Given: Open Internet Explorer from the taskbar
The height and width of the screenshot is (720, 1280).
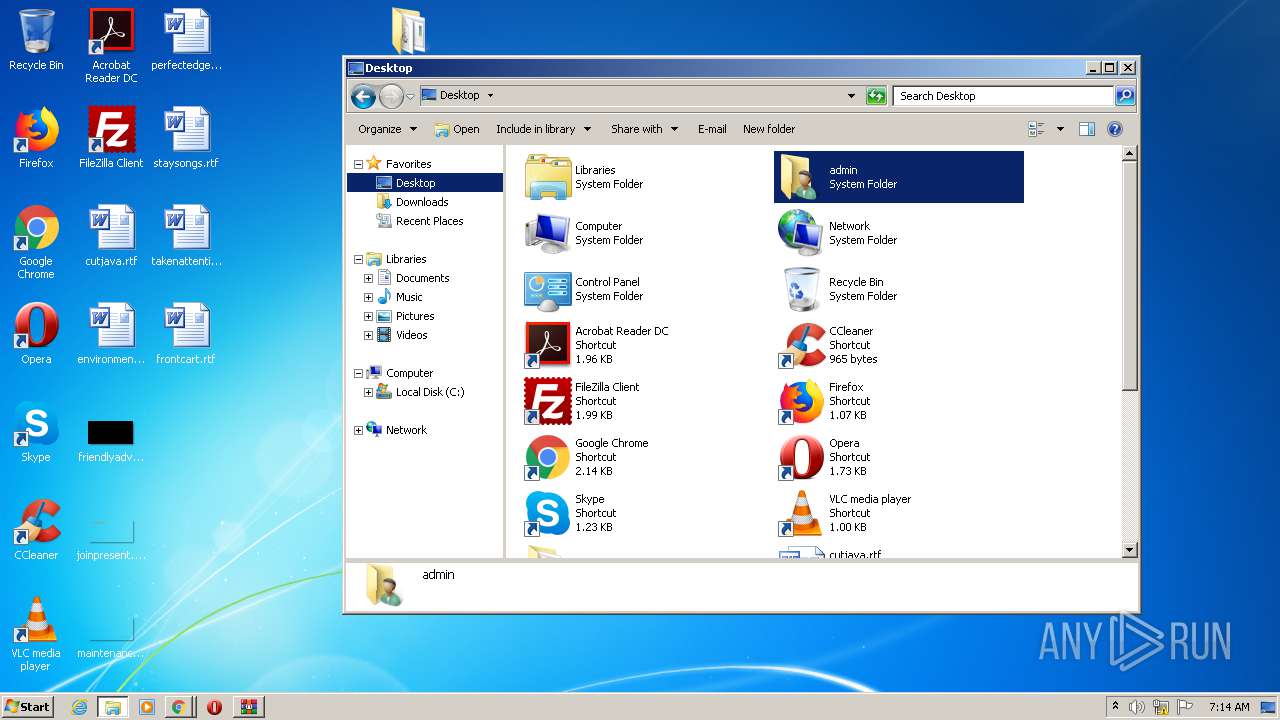Looking at the screenshot, I should point(79,707).
